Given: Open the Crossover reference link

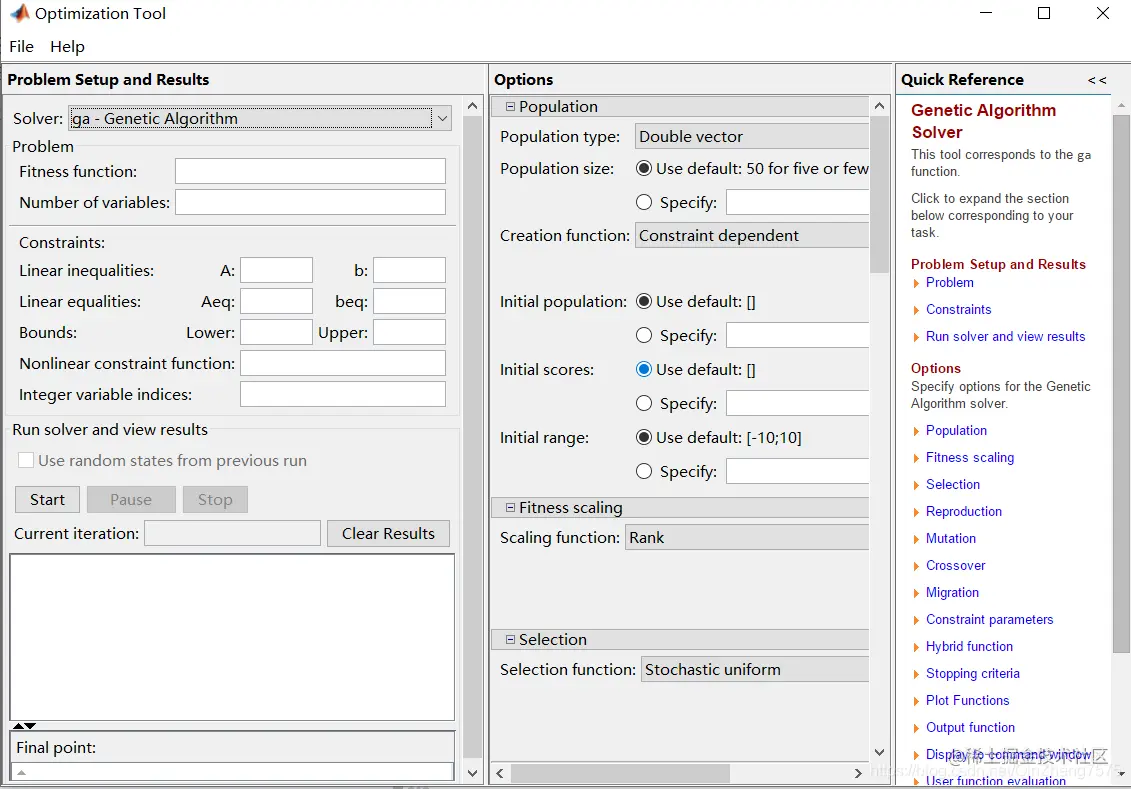Looking at the screenshot, I should coord(956,565).
